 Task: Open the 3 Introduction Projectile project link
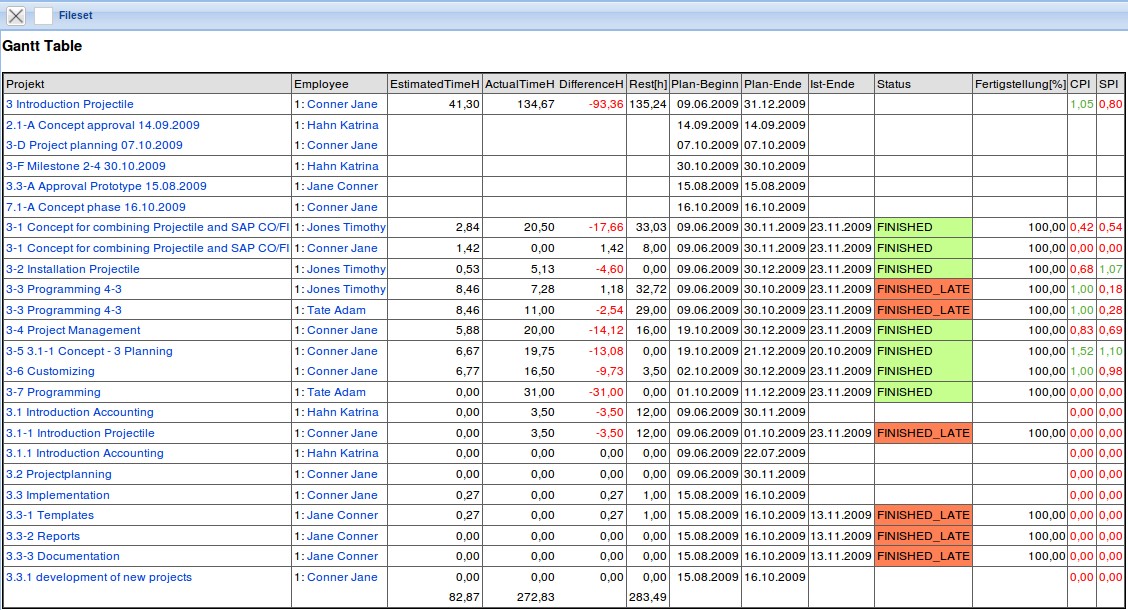(x=70, y=104)
